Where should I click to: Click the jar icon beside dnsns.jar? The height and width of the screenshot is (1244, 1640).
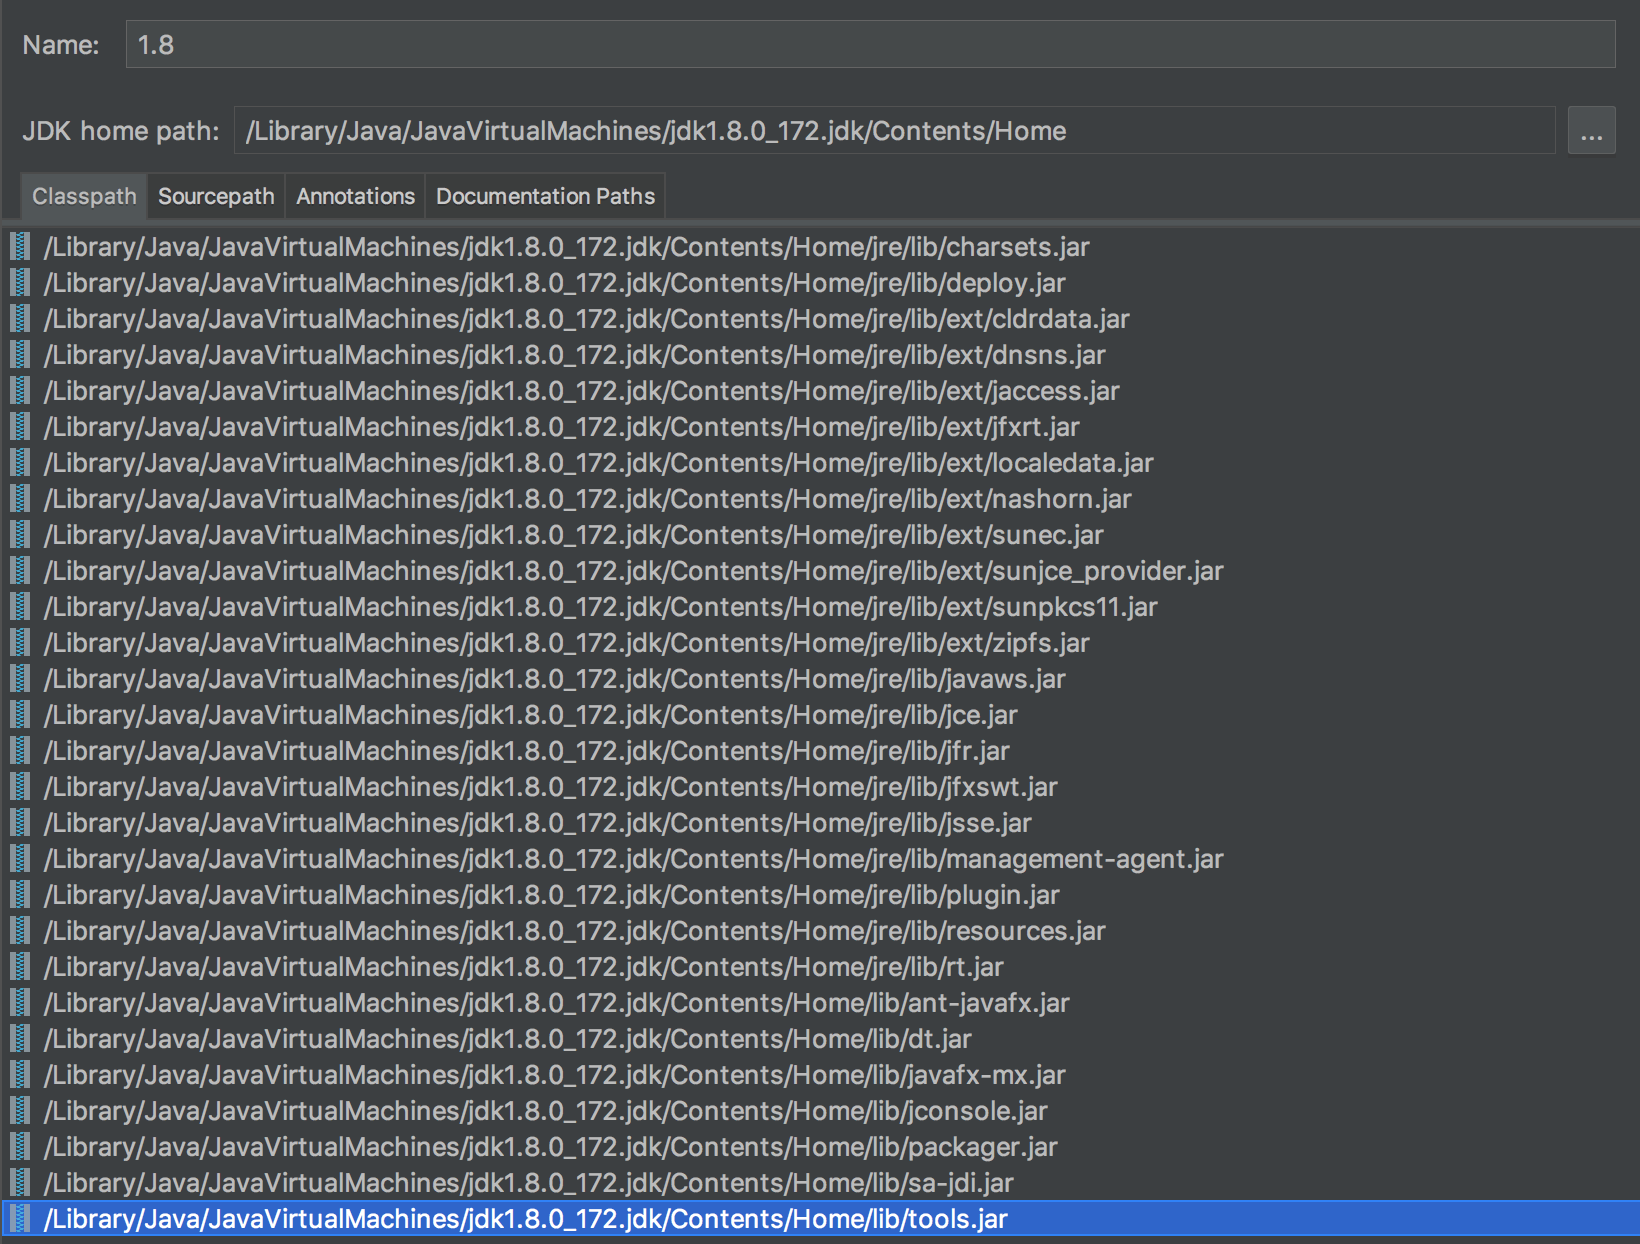click(x=20, y=354)
